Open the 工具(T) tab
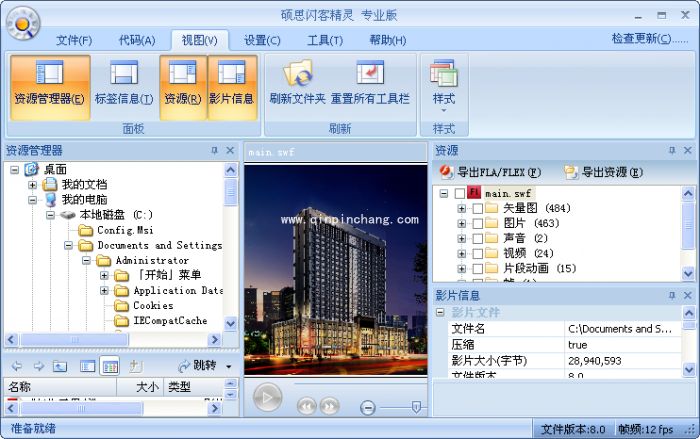This screenshot has height=439, width=700. click(325, 41)
